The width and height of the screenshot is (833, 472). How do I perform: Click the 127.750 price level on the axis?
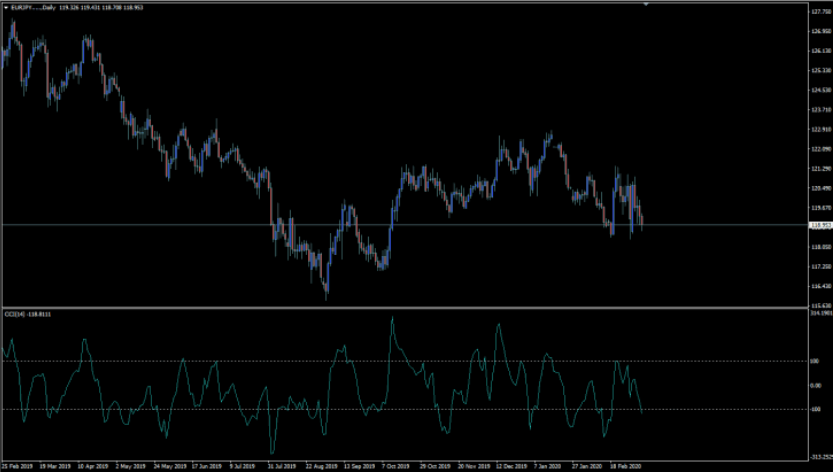pyautogui.click(x=819, y=11)
